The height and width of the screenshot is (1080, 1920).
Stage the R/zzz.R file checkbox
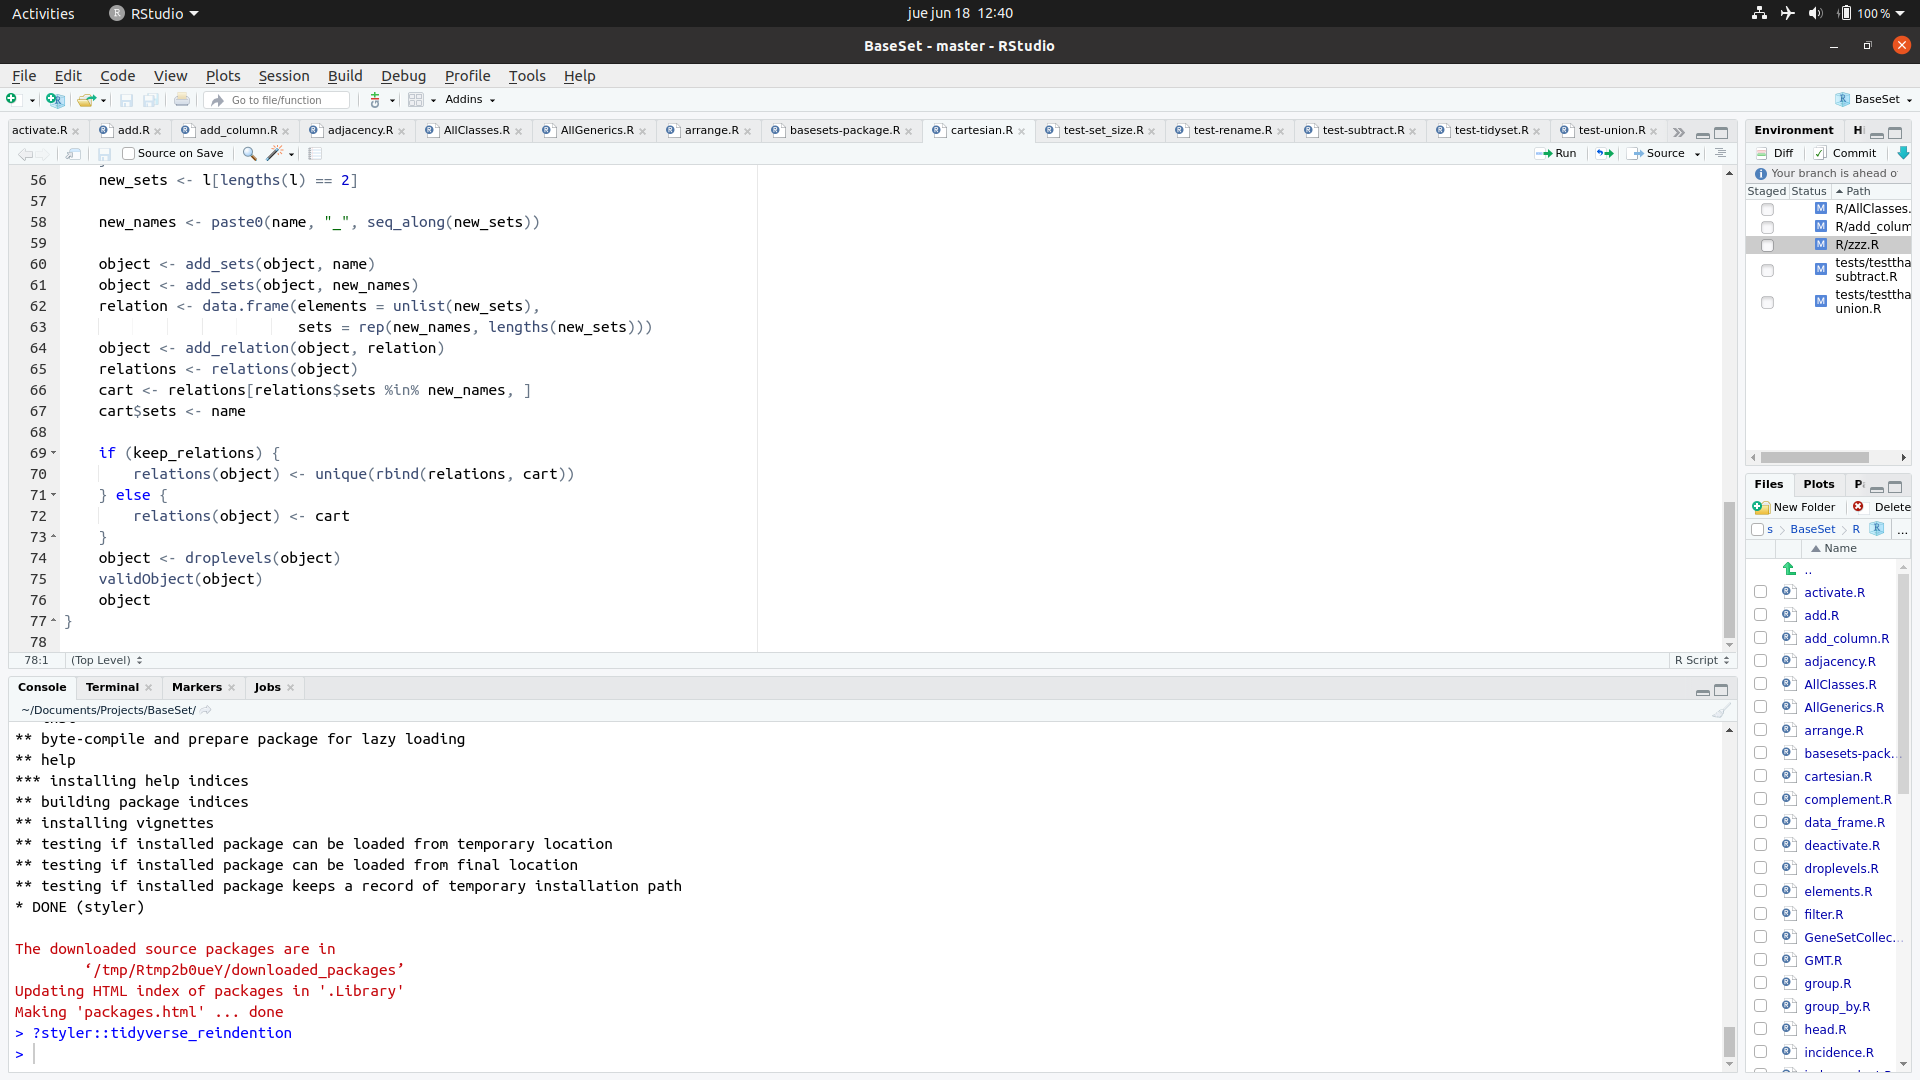coord(1767,245)
